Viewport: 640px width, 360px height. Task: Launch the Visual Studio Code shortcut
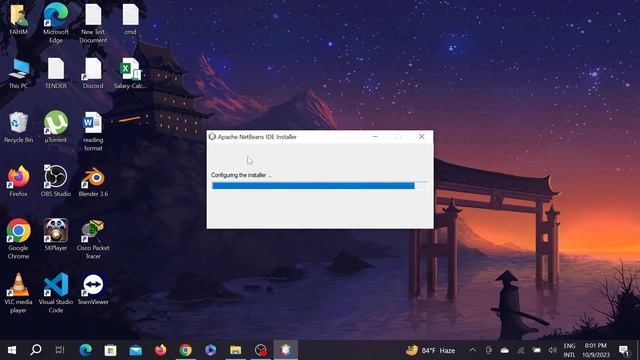56,293
